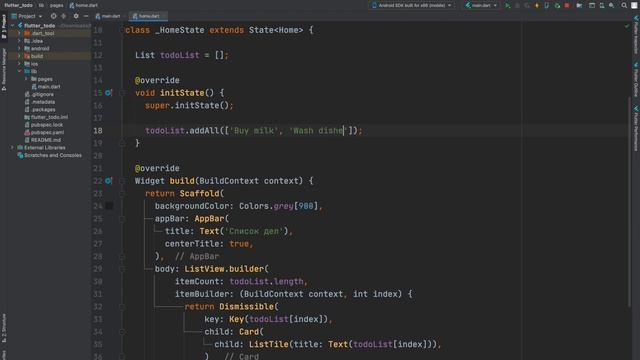Toggle code folding at the initState line
This screenshot has width=640, height=360.
[122, 93]
